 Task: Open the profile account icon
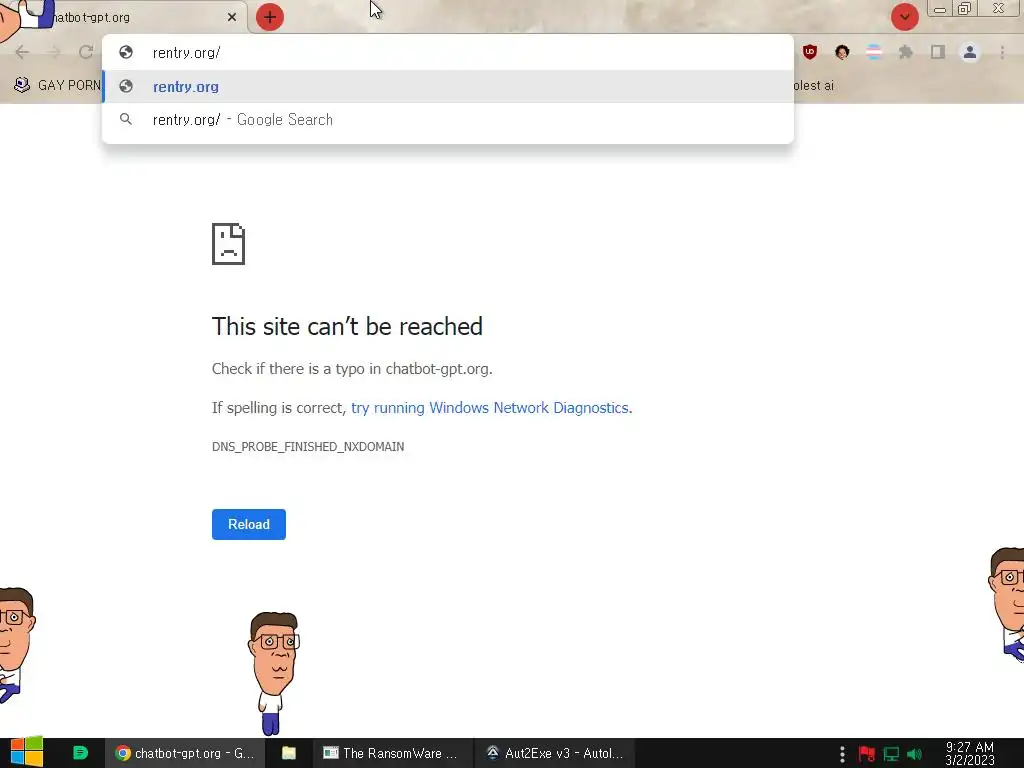(970, 52)
